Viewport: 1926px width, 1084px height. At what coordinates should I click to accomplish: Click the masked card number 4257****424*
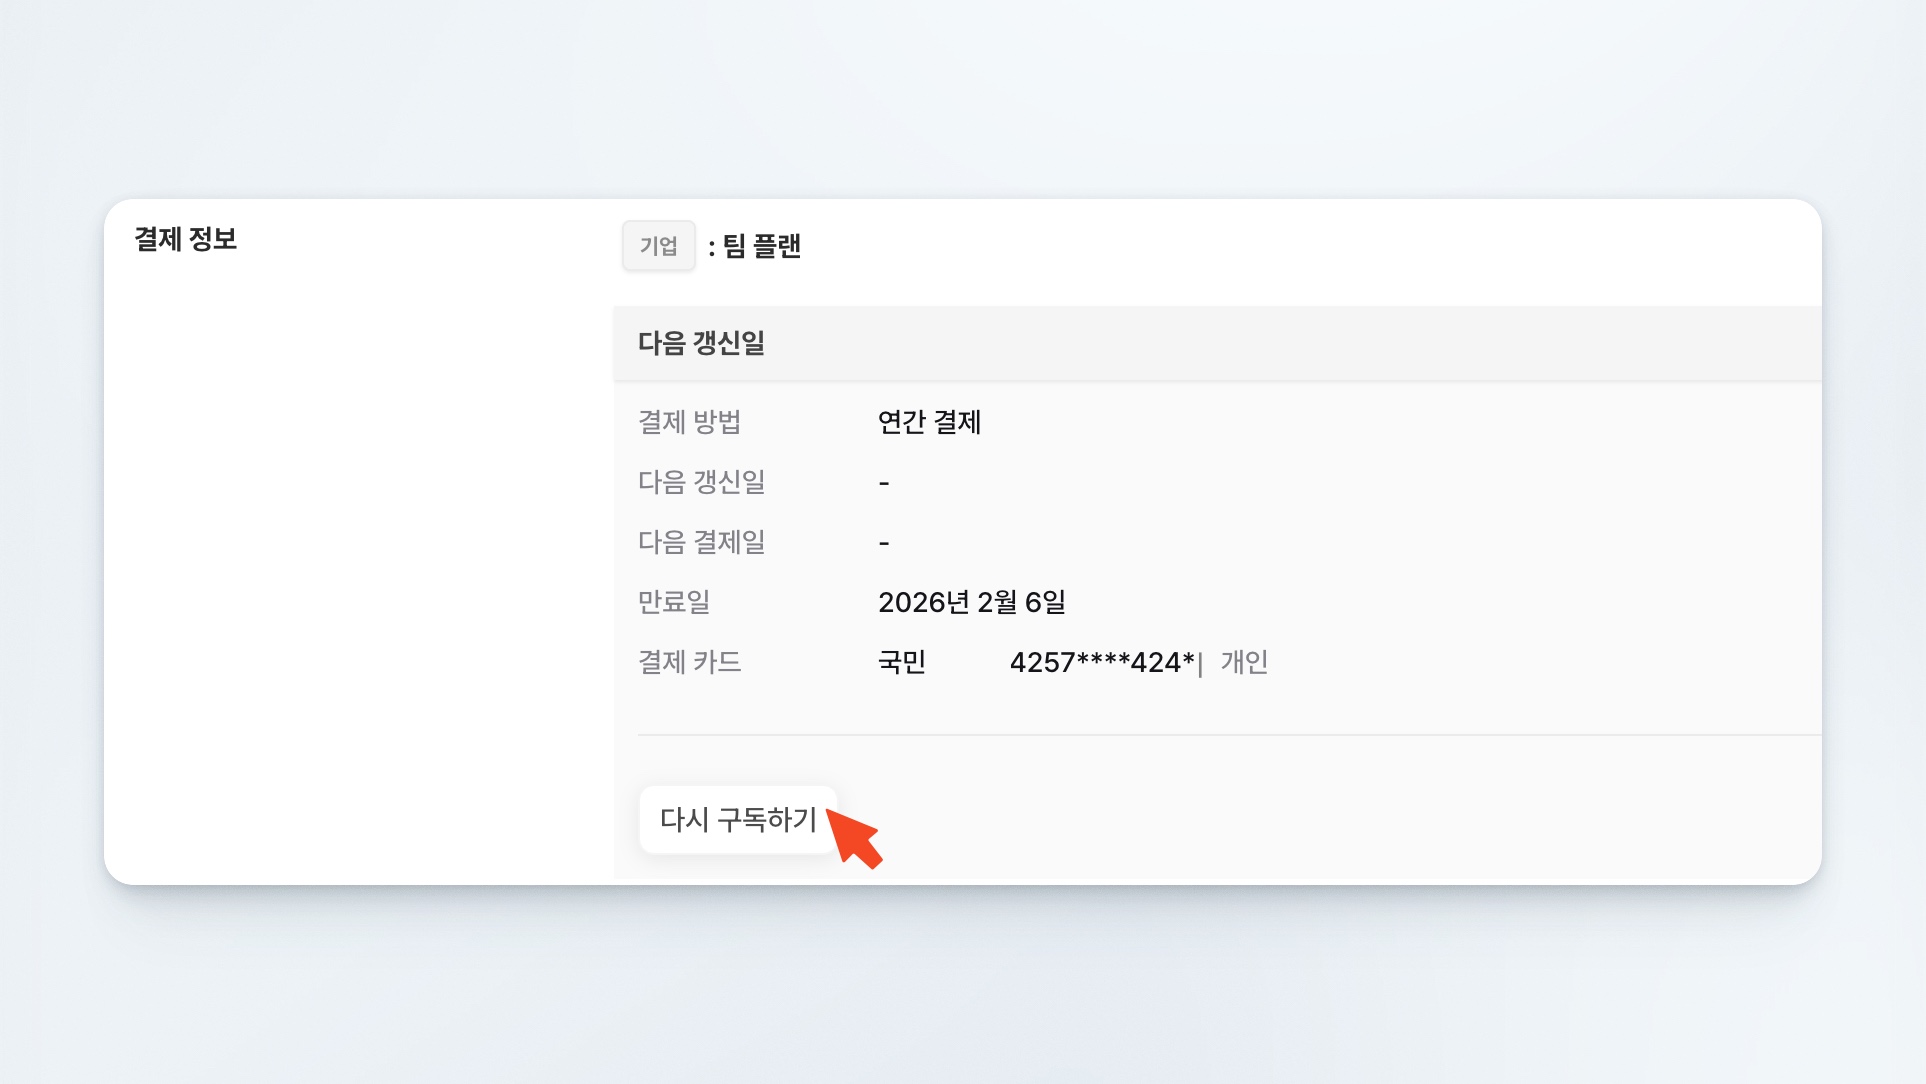click(1101, 662)
